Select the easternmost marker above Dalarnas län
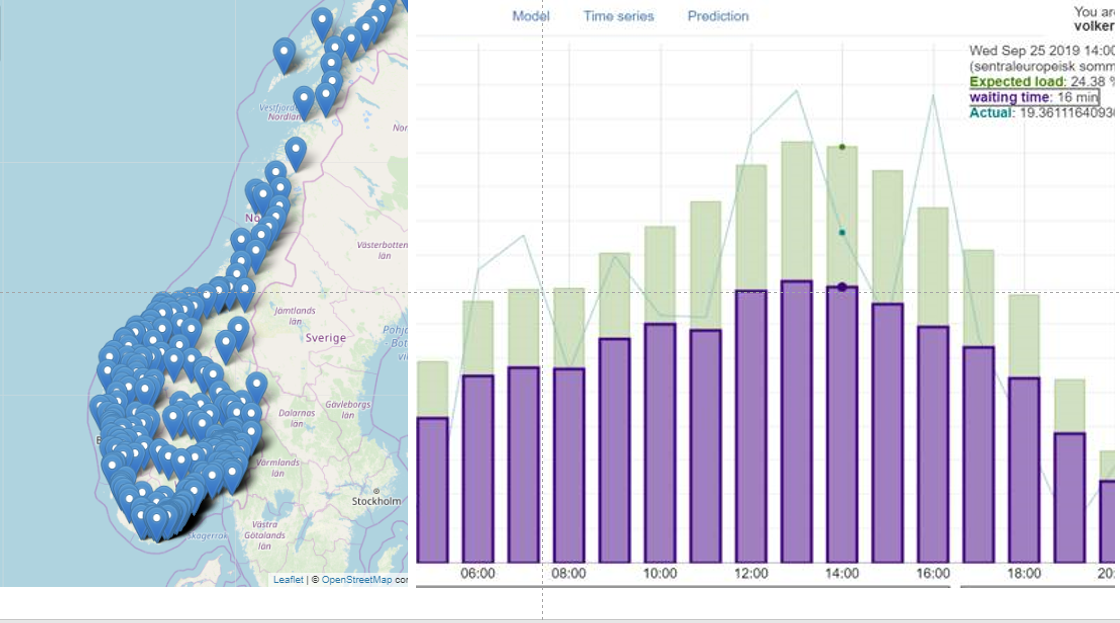 click(256, 388)
